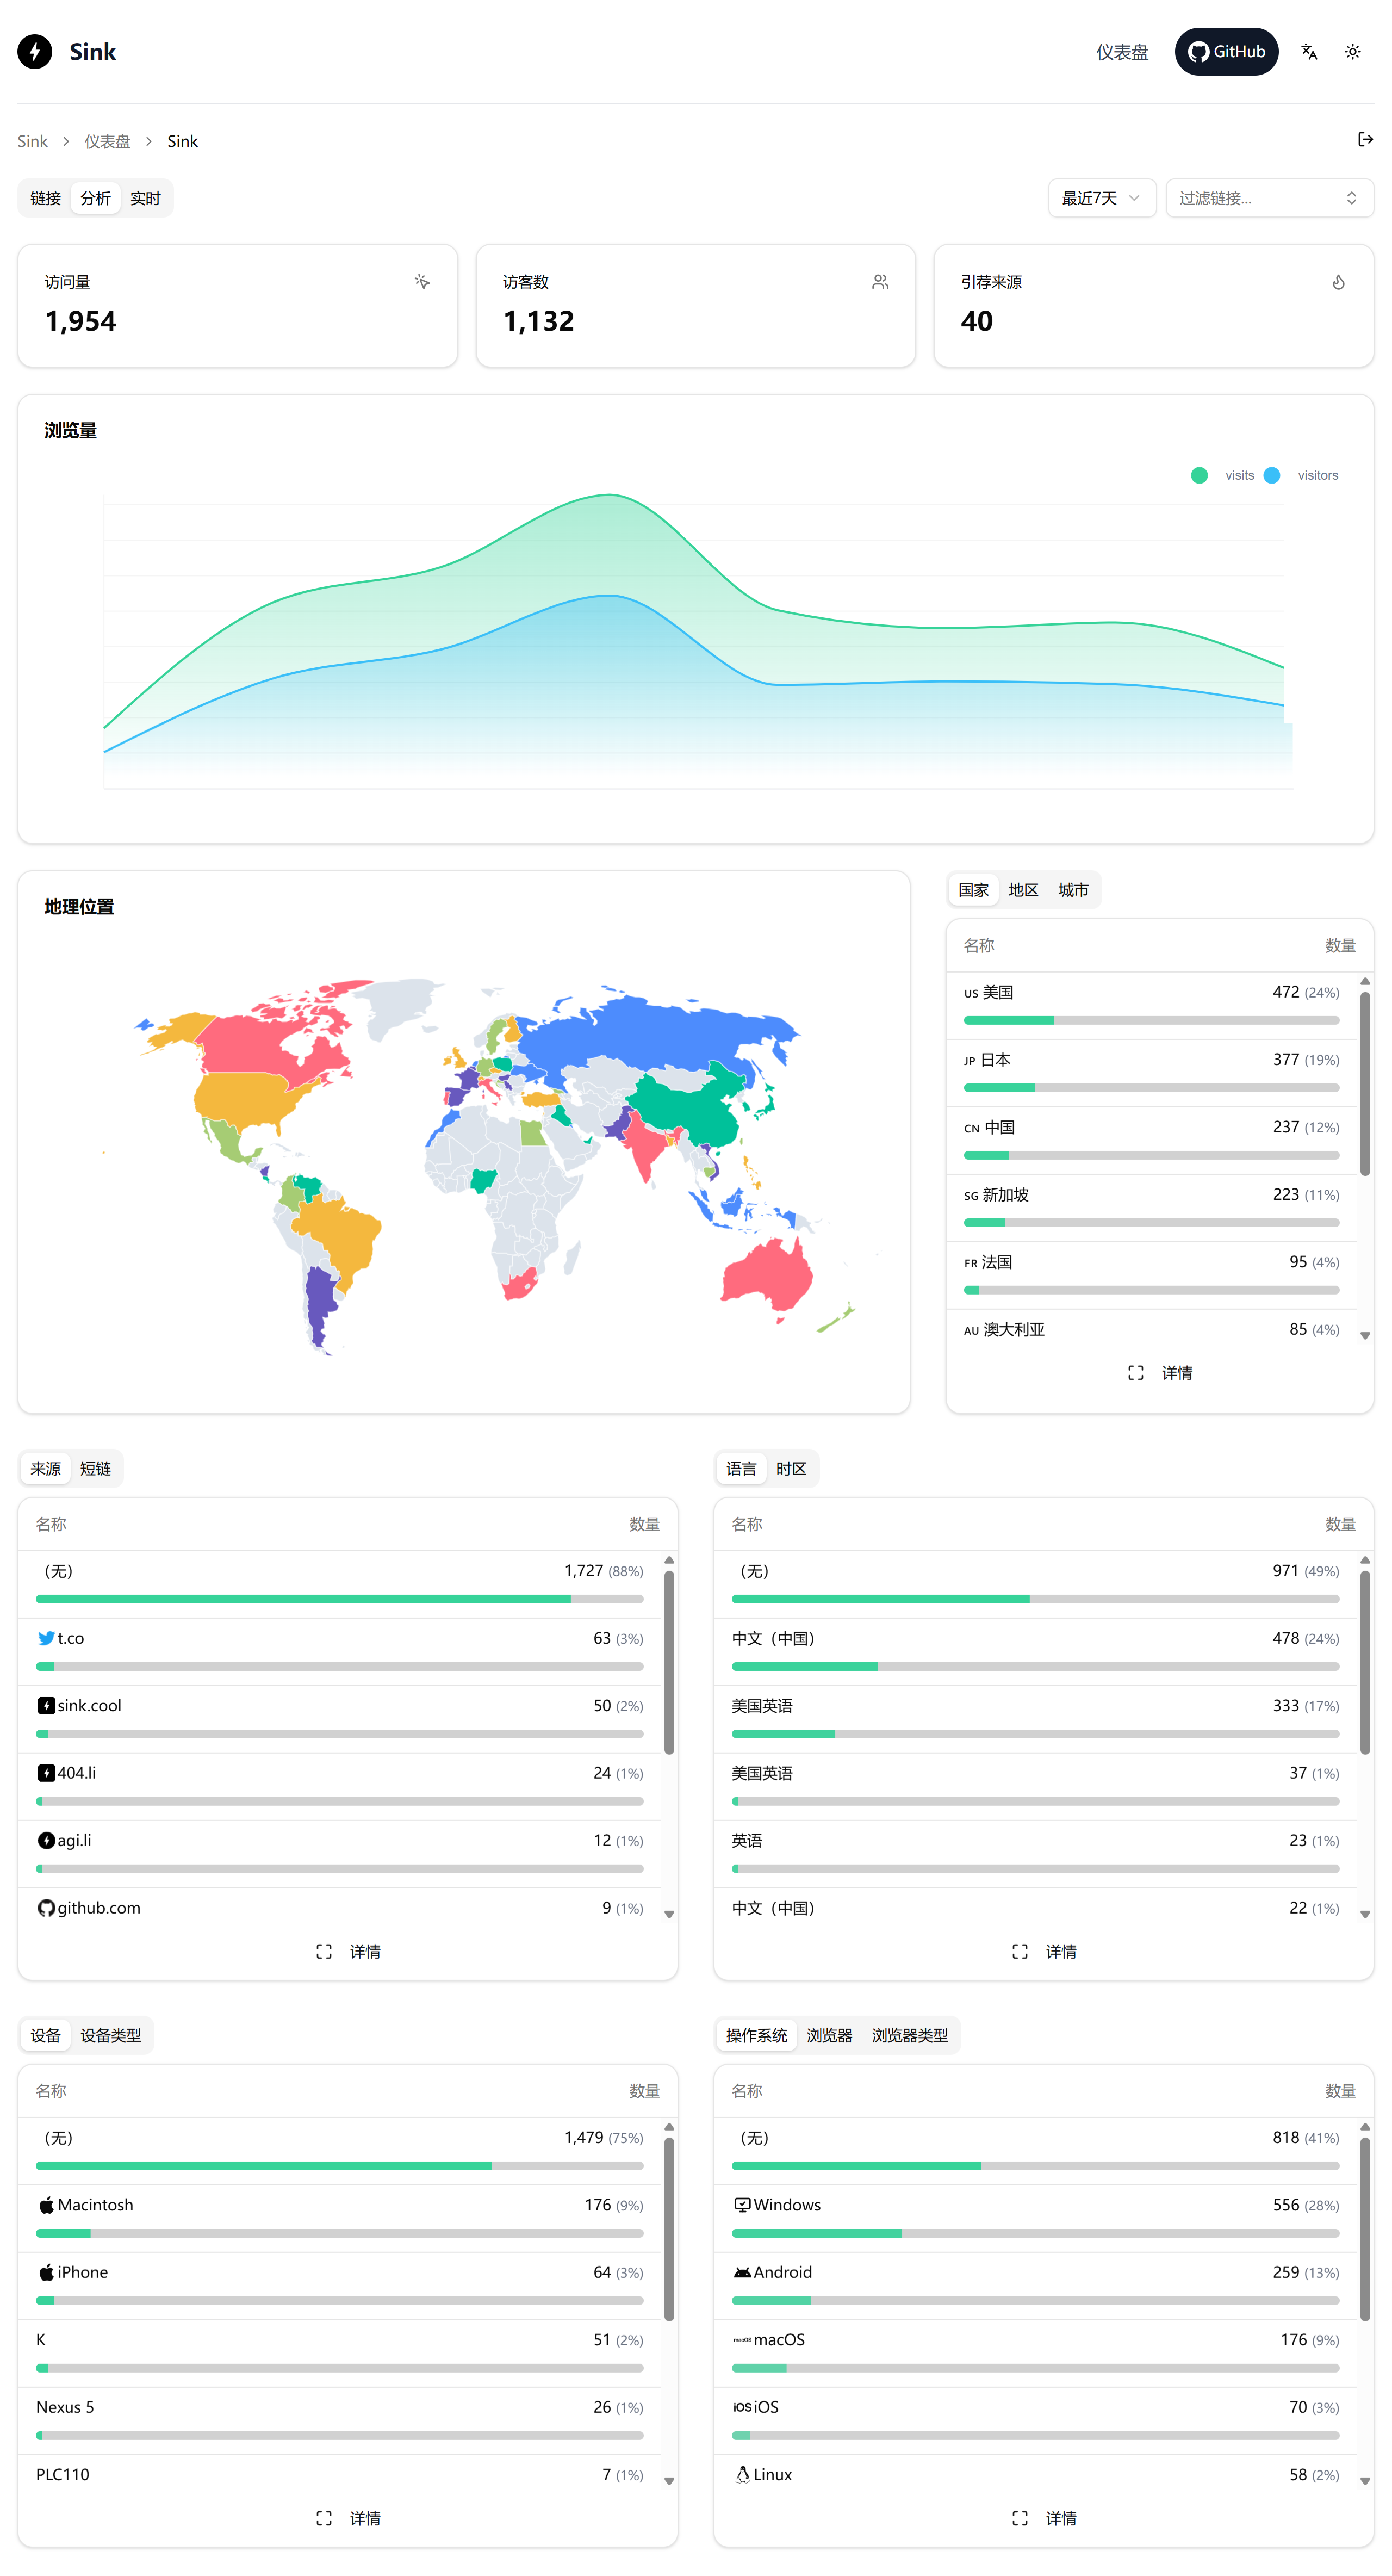Click the language translate icon
Viewport: 1392px width, 2576px height.
click(1308, 52)
